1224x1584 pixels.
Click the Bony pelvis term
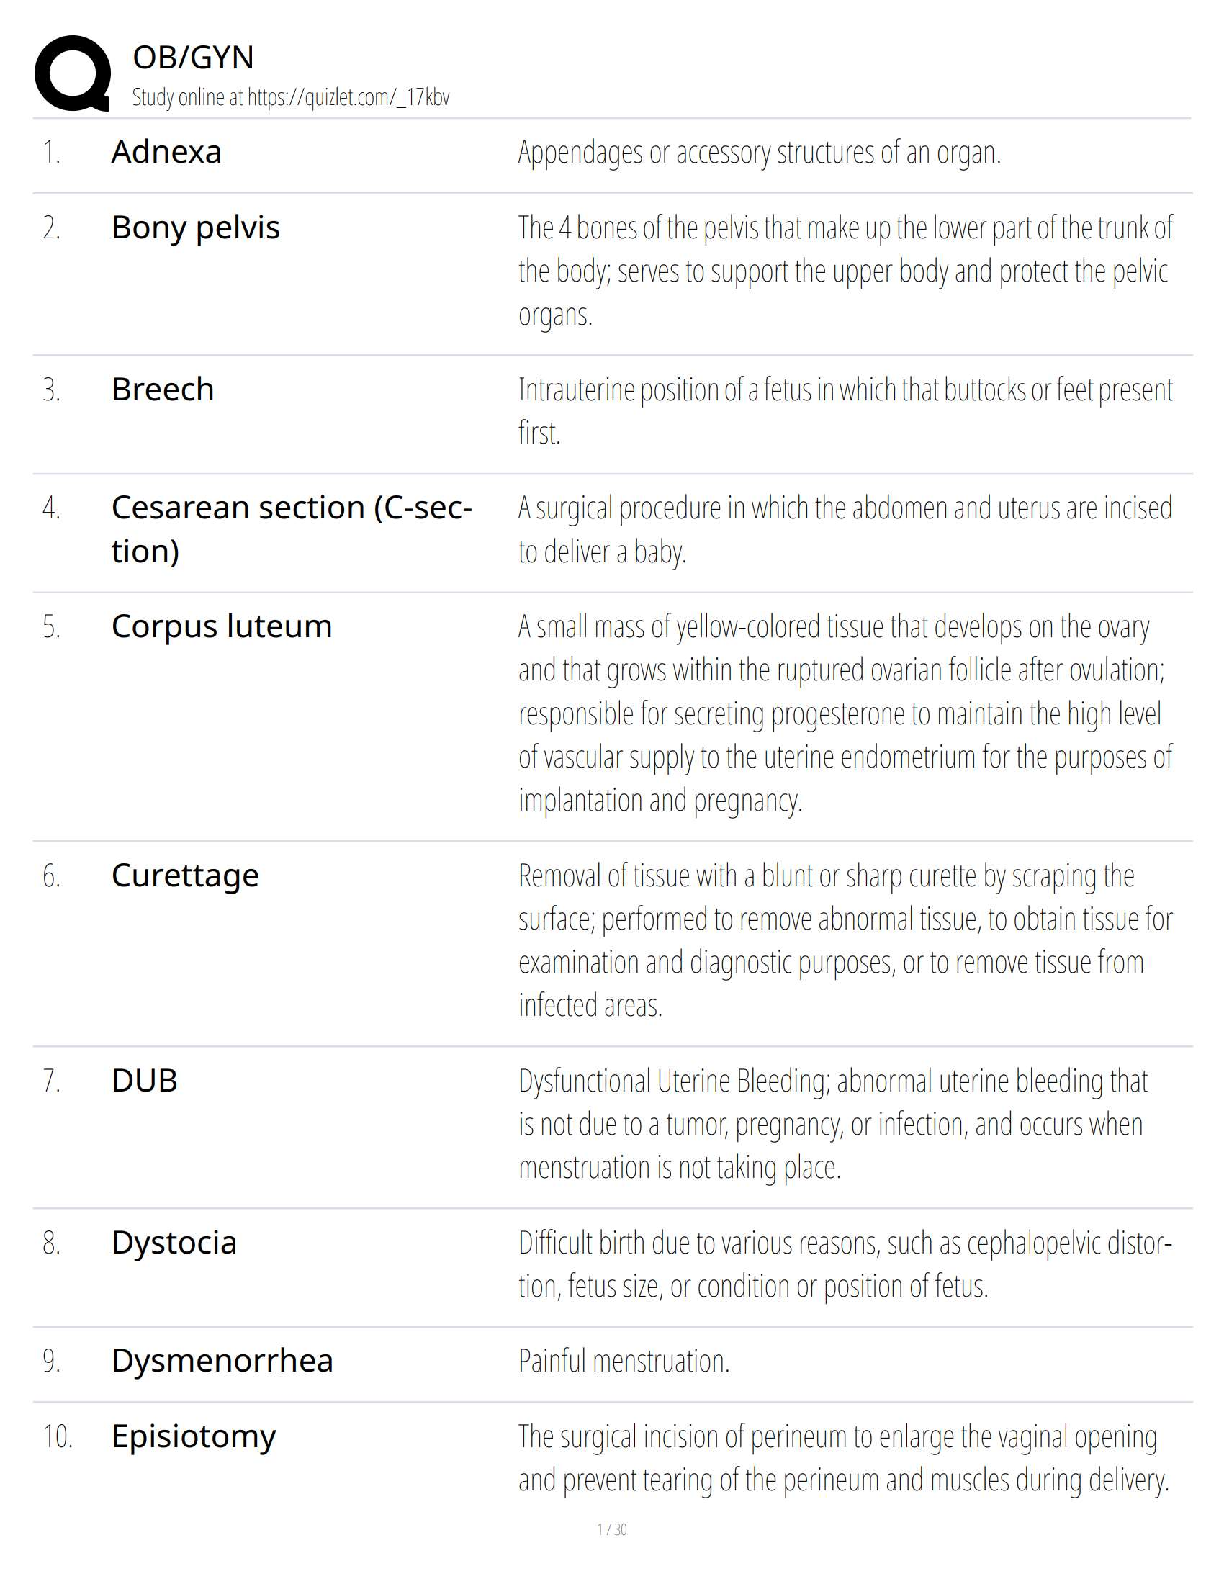coord(195,227)
